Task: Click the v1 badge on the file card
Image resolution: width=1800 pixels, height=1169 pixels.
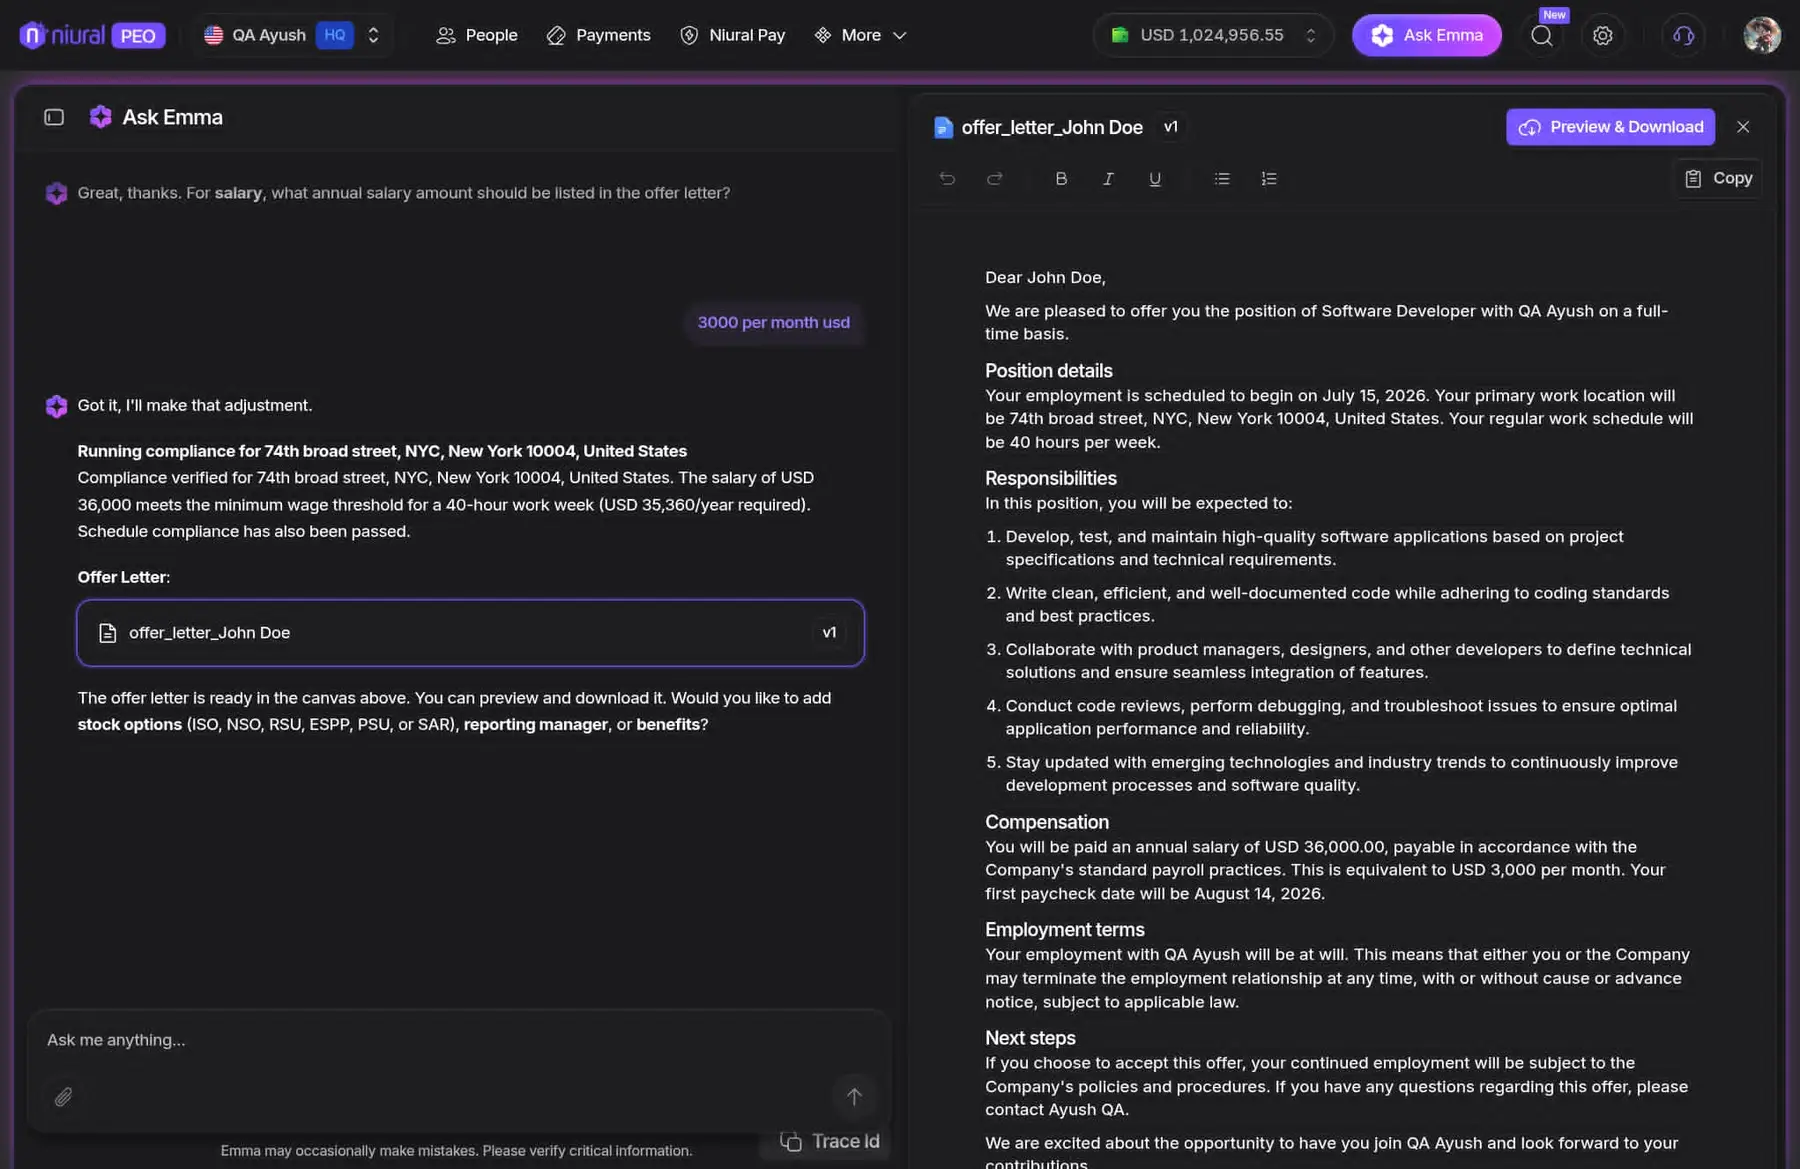Action: 829,633
